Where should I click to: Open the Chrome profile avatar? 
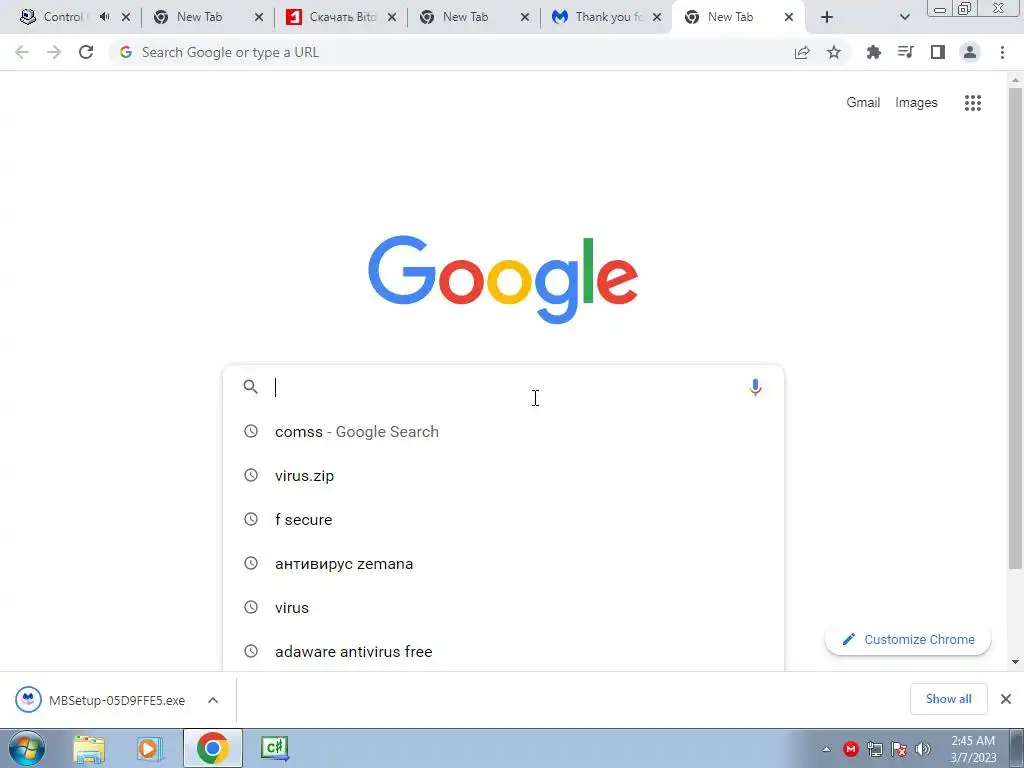(x=970, y=52)
